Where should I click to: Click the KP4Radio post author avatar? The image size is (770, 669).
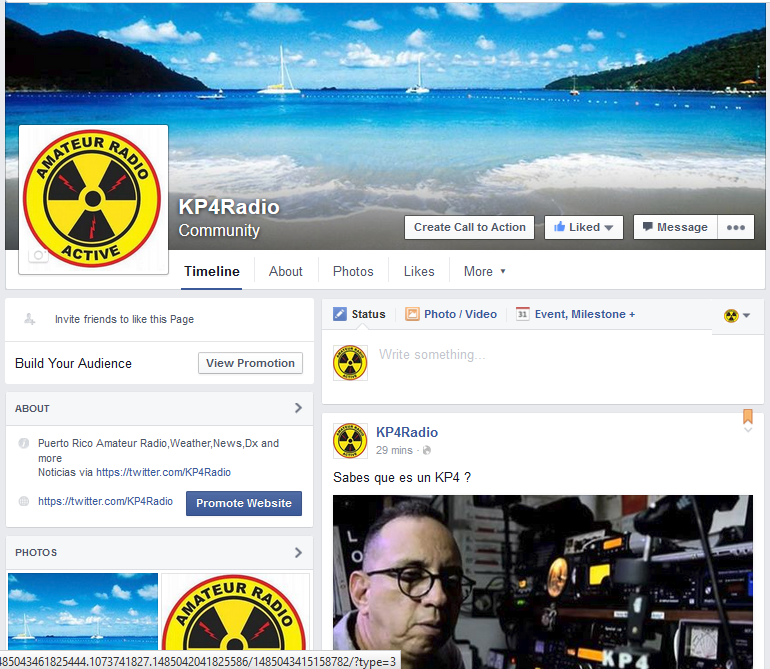point(350,441)
